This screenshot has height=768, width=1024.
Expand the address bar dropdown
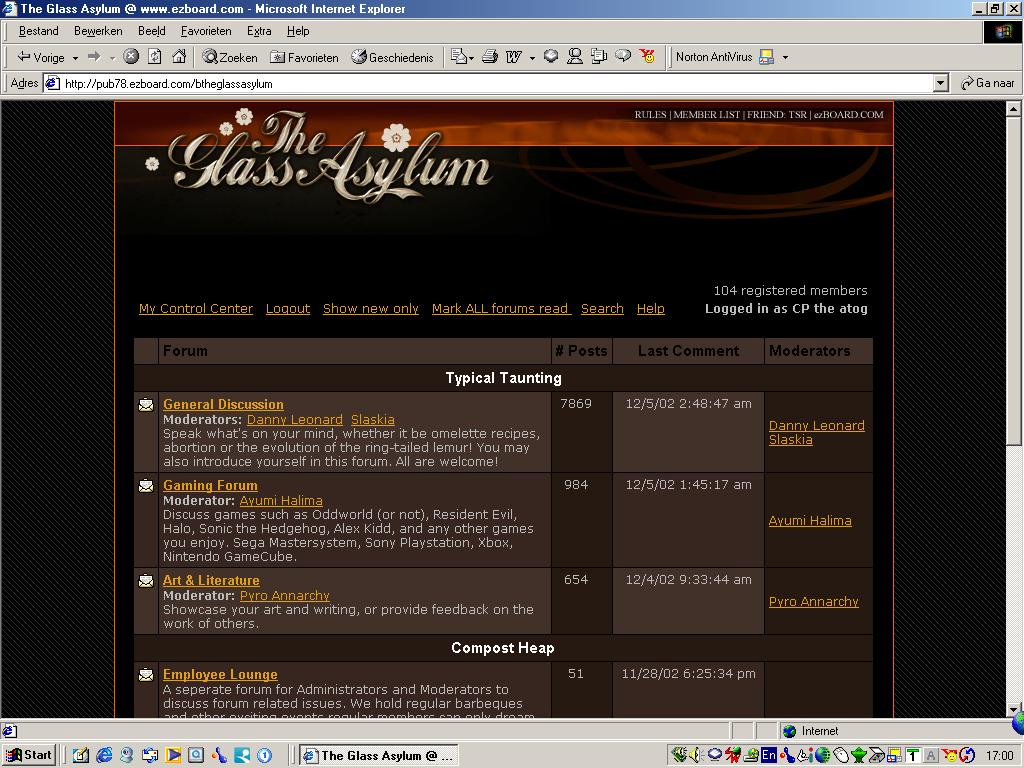940,83
